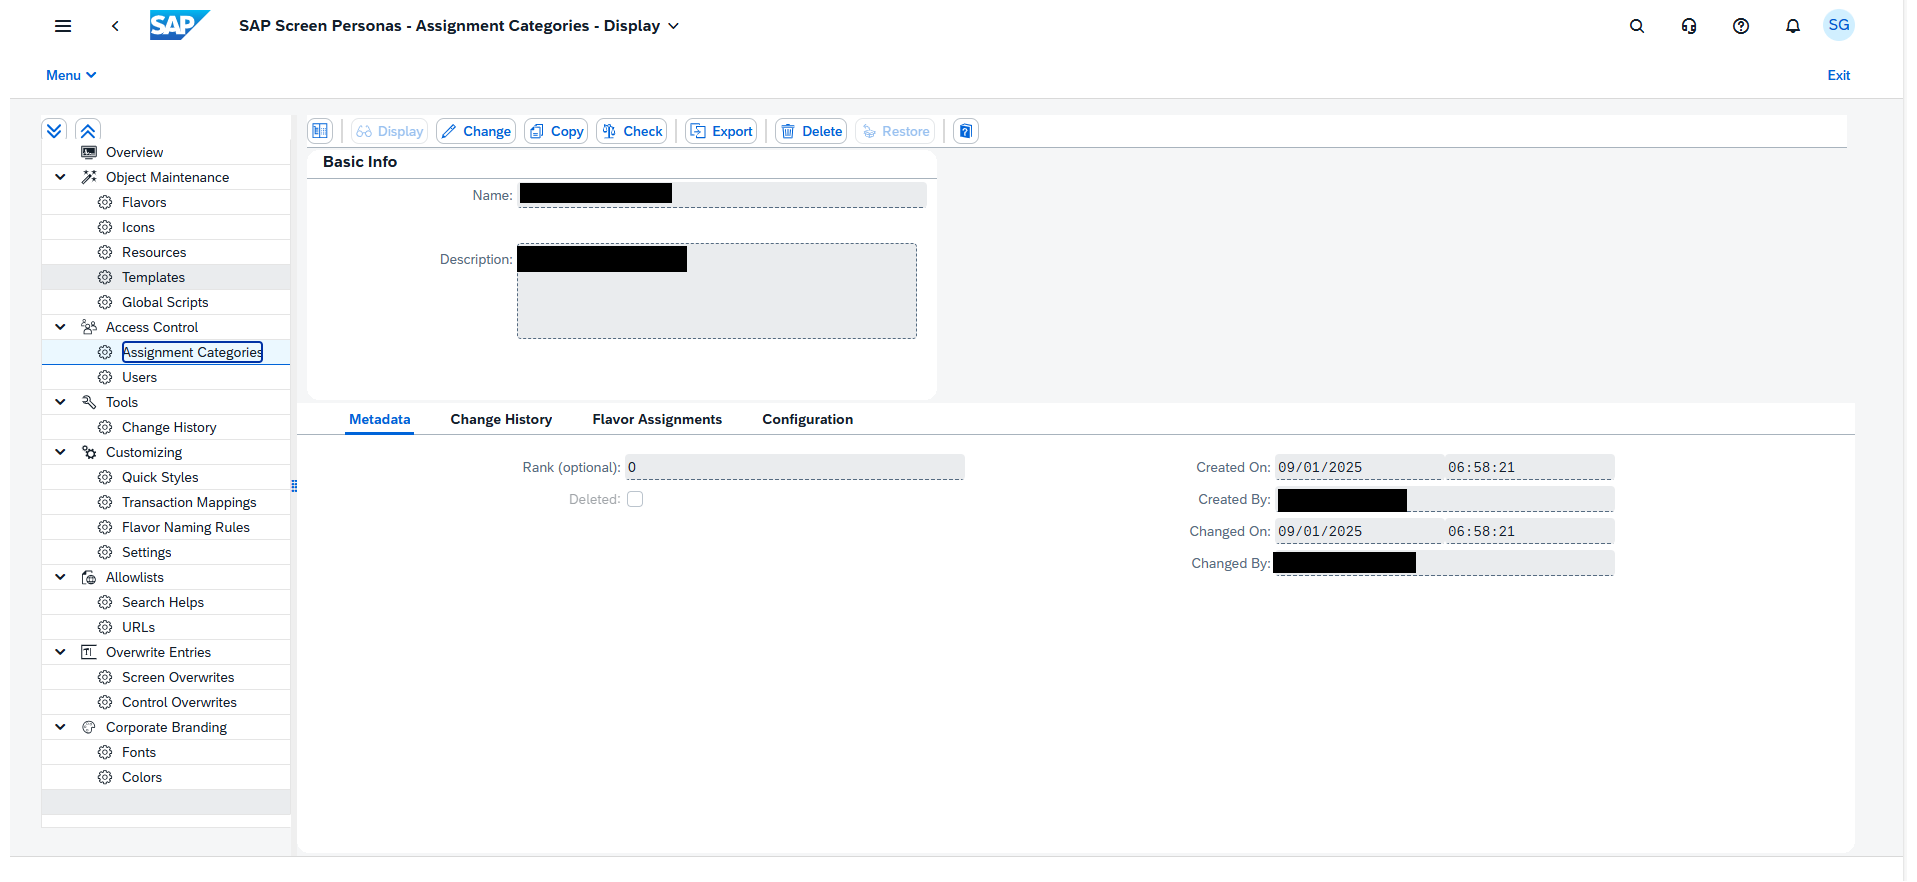
Task: Open the notifications bell
Action: click(x=1792, y=26)
